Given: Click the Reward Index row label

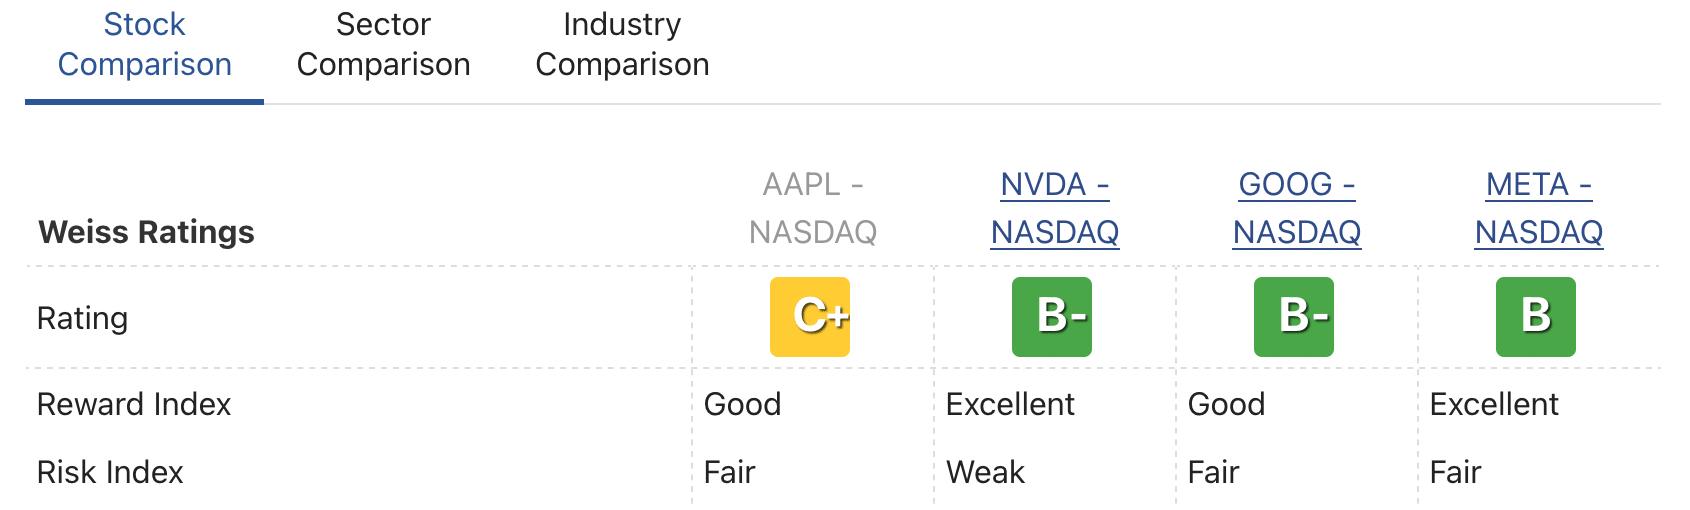Looking at the screenshot, I should coord(134,404).
